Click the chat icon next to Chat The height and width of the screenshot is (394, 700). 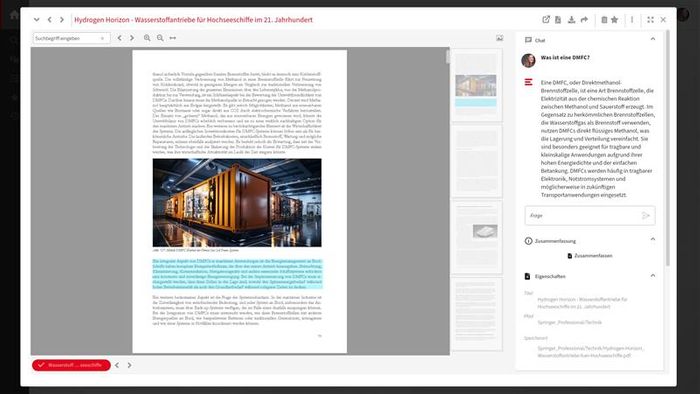pyautogui.click(x=528, y=40)
